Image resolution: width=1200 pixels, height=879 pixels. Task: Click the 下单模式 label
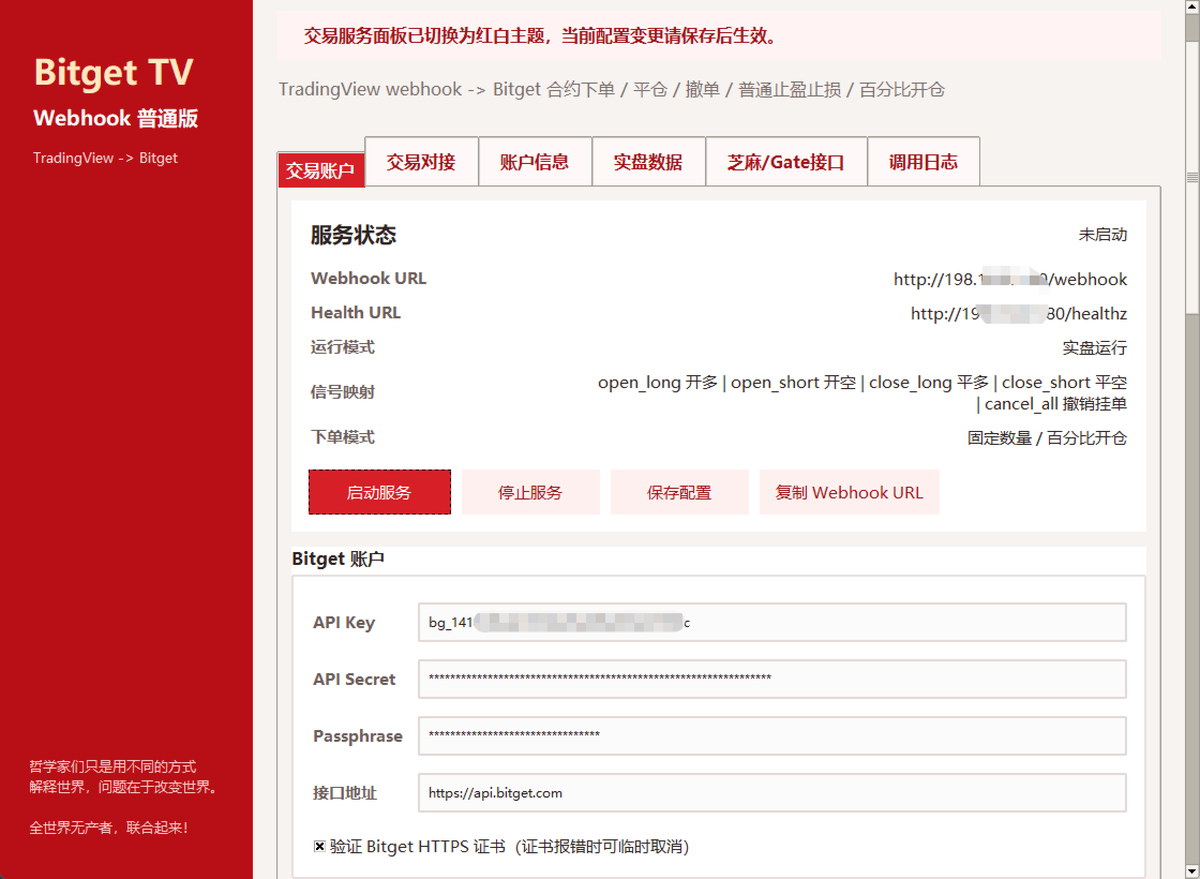(x=343, y=438)
